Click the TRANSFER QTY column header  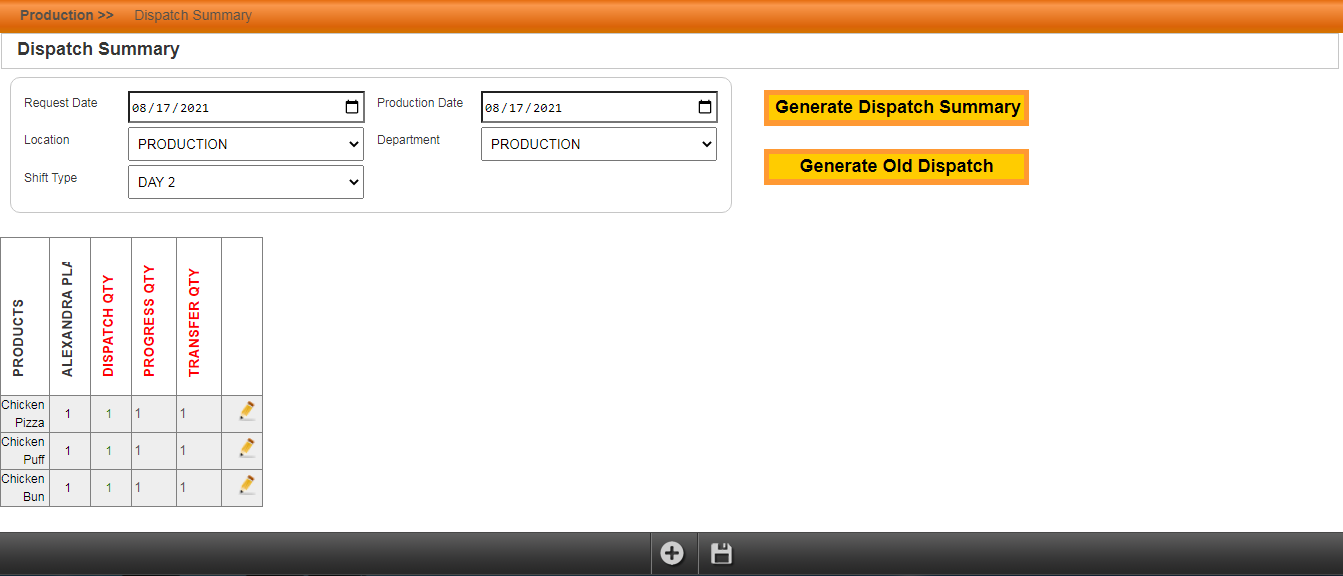pos(195,322)
